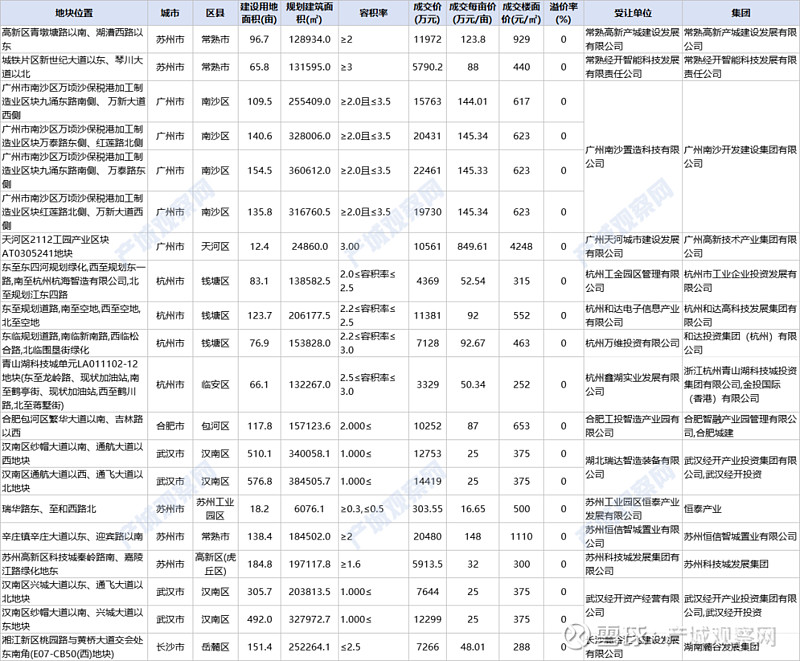The width and height of the screenshot is (800, 661).
Task: Select the land area cell 492.0
Action: [x=259, y=619]
